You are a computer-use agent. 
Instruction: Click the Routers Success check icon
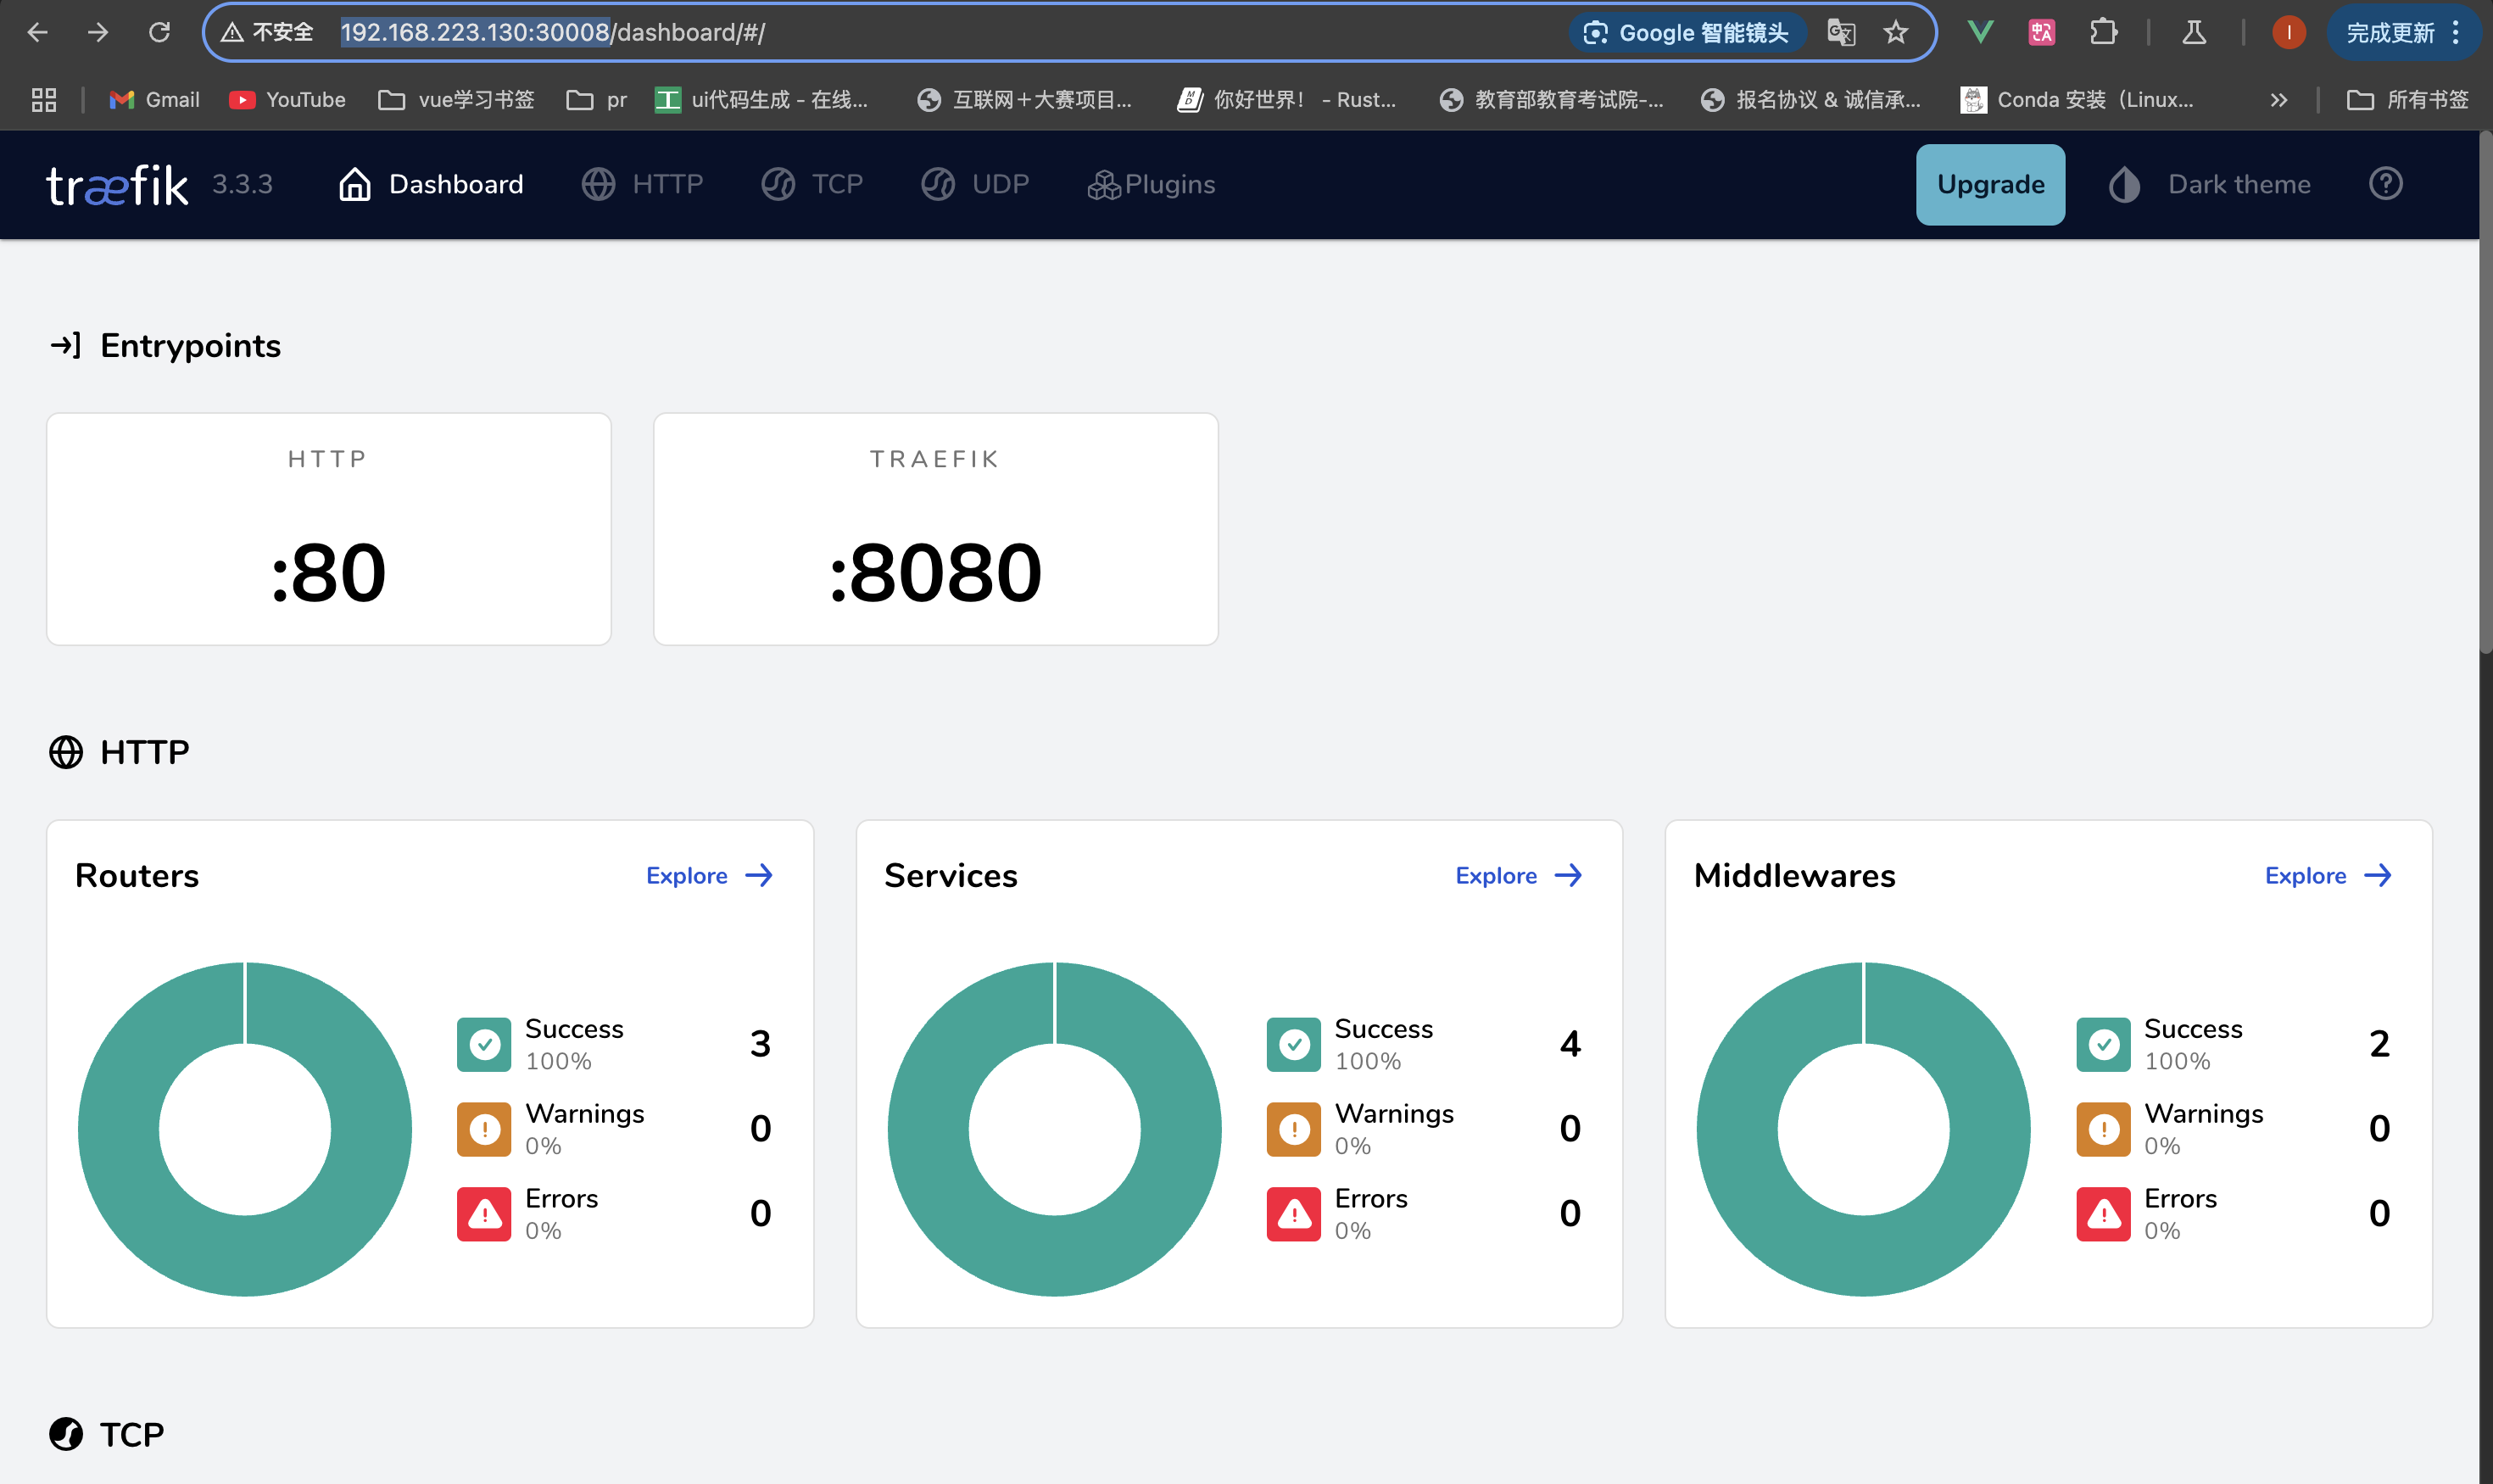484,1044
